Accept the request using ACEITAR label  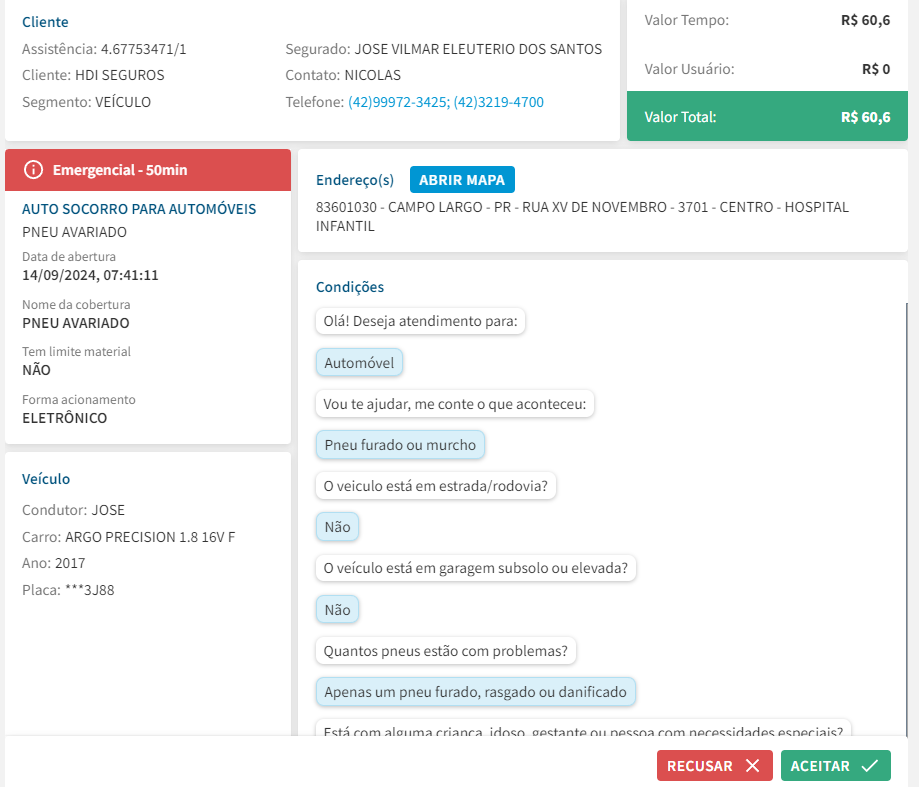(x=820, y=766)
